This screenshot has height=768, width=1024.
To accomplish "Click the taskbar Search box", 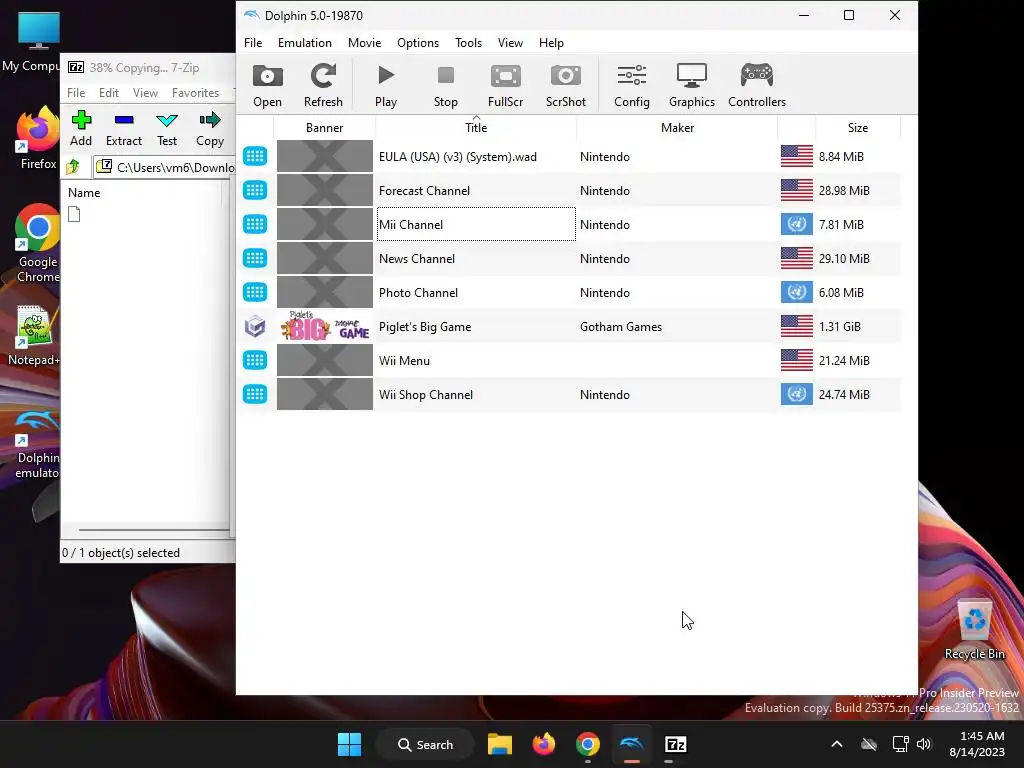I will 425,744.
